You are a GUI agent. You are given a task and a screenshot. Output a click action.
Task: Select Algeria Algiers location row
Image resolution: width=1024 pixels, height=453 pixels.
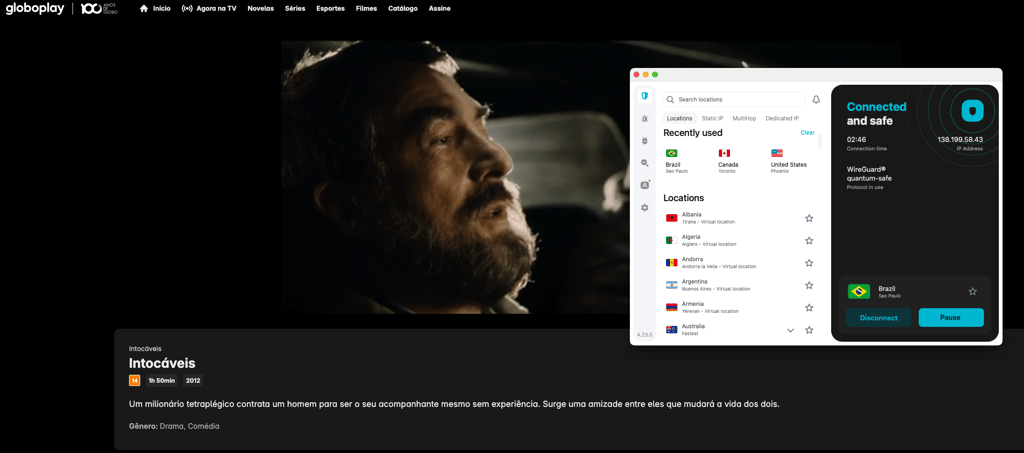(740, 240)
